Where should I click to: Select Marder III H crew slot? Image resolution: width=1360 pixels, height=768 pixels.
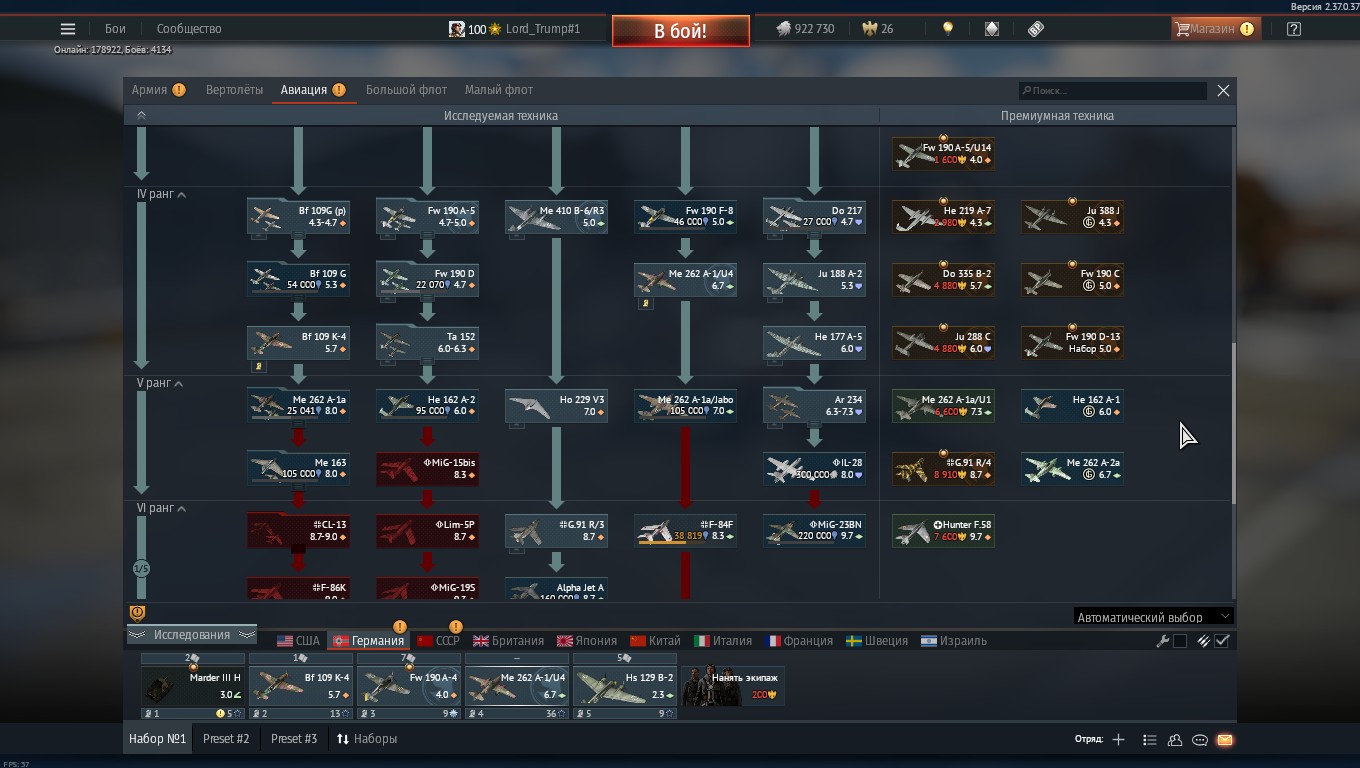[192, 686]
